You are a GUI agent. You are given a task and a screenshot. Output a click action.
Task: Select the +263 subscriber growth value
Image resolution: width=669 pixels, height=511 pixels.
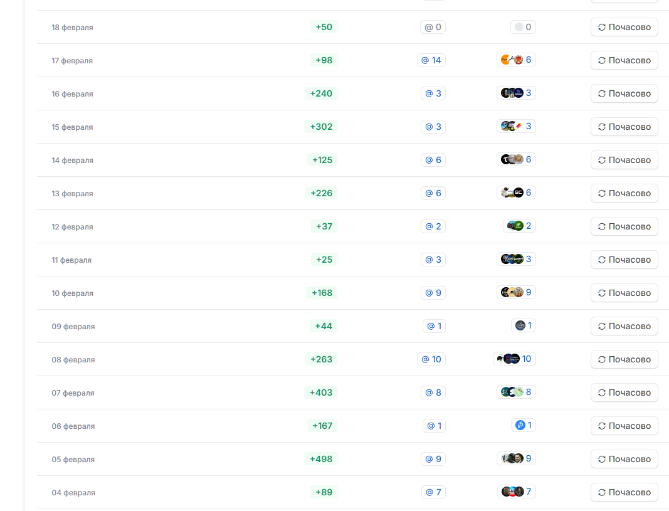click(x=321, y=360)
